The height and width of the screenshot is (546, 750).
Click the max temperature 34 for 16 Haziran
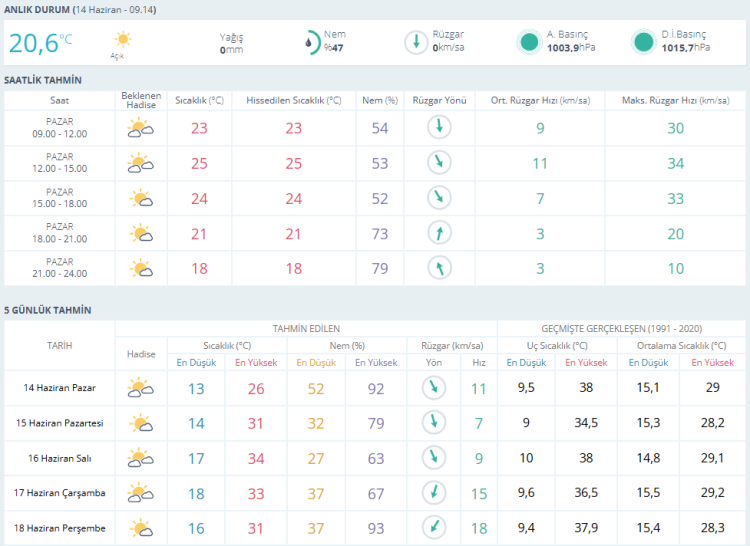256,459
